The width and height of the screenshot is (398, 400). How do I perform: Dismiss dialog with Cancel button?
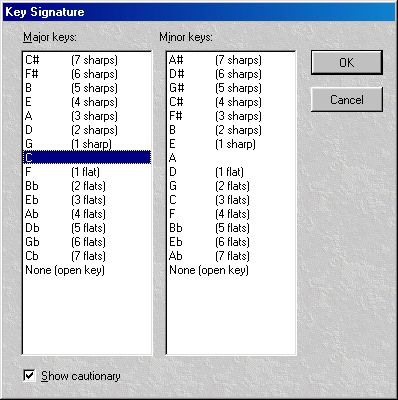pyautogui.click(x=347, y=99)
